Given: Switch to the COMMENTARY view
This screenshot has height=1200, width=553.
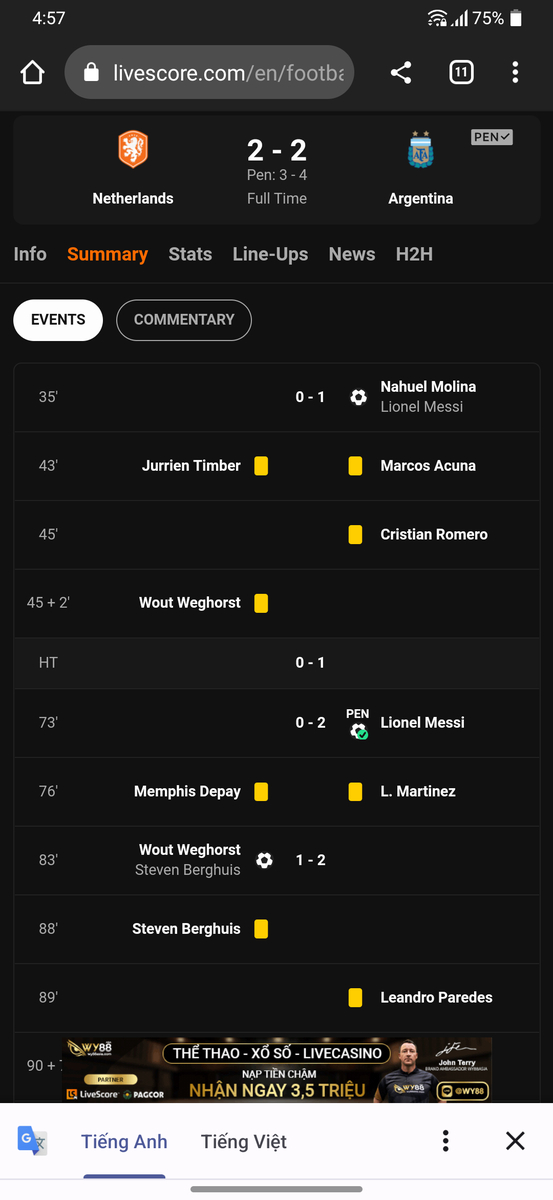Looking at the screenshot, I should click(x=184, y=320).
